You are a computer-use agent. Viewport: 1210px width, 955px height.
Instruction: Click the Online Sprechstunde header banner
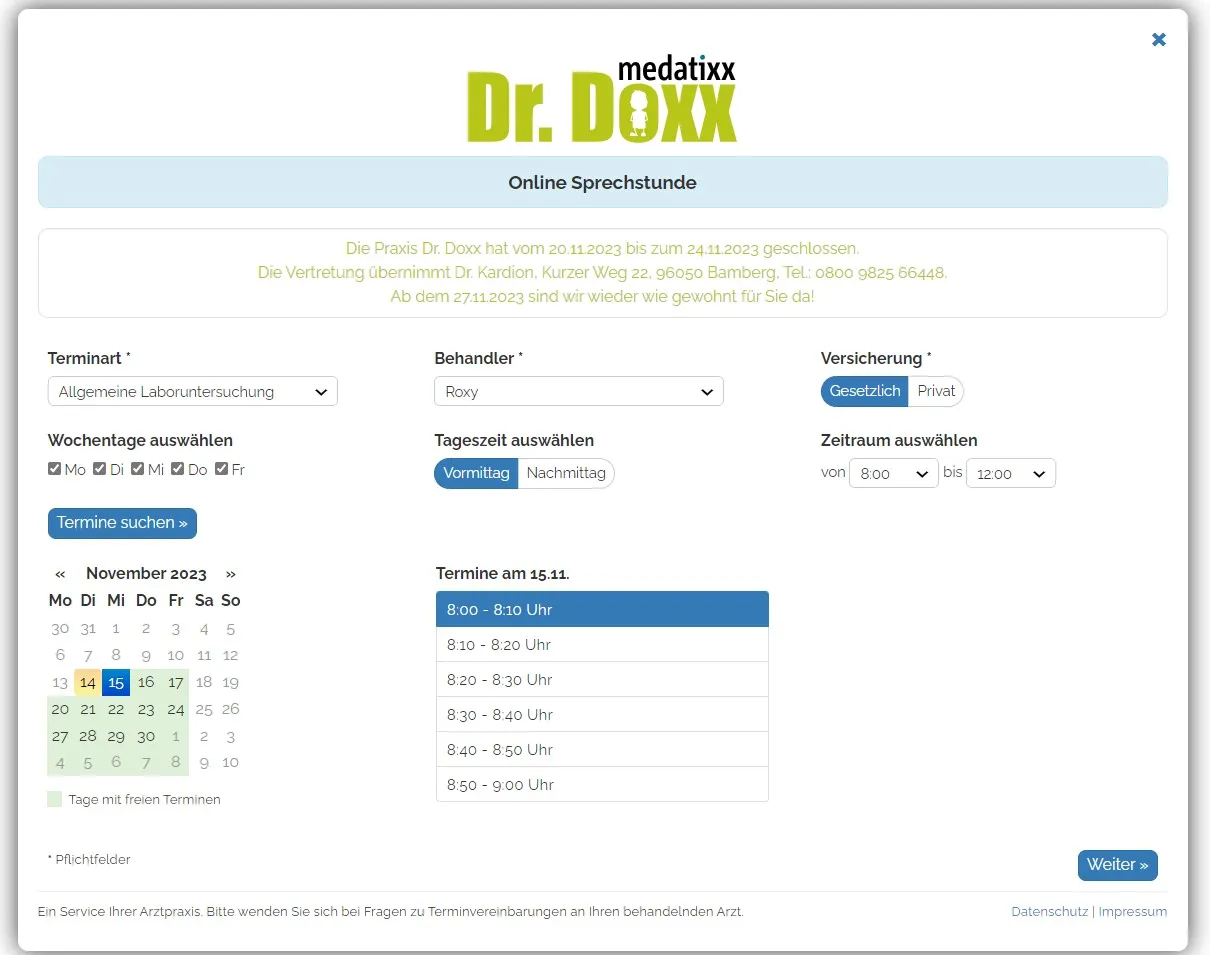point(603,182)
